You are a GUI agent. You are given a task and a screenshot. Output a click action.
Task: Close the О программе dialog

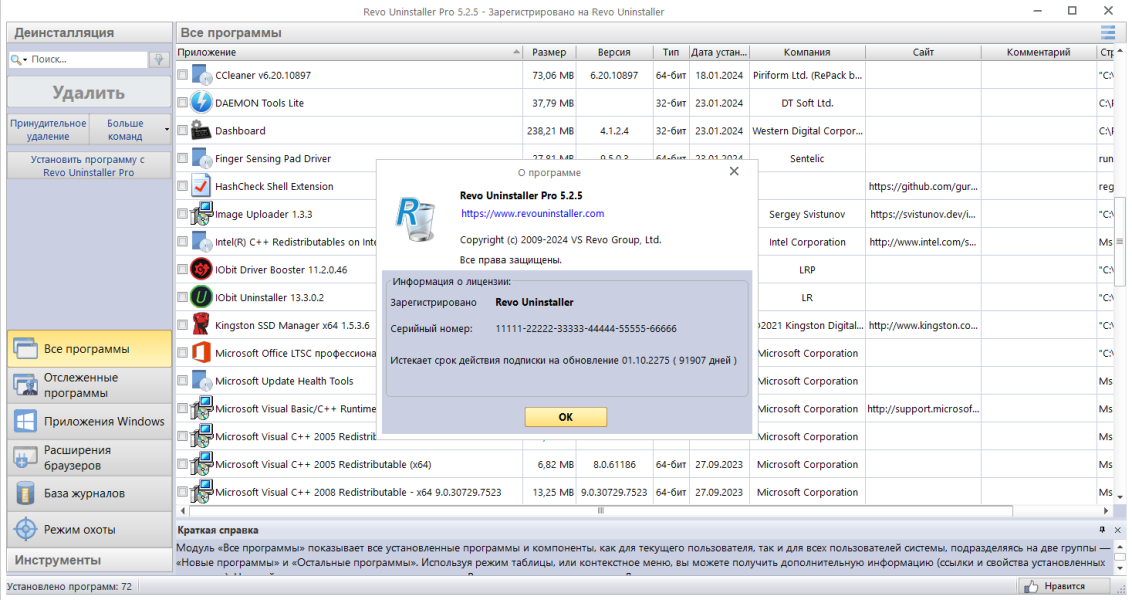pos(734,171)
